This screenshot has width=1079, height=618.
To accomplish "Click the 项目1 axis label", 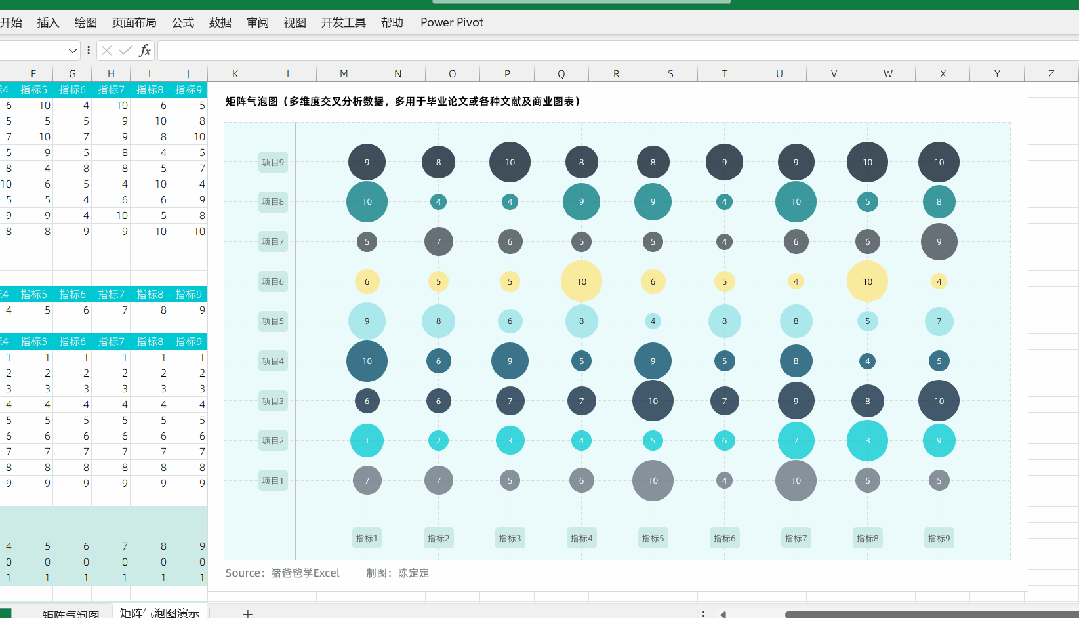I will pos(273,480).
